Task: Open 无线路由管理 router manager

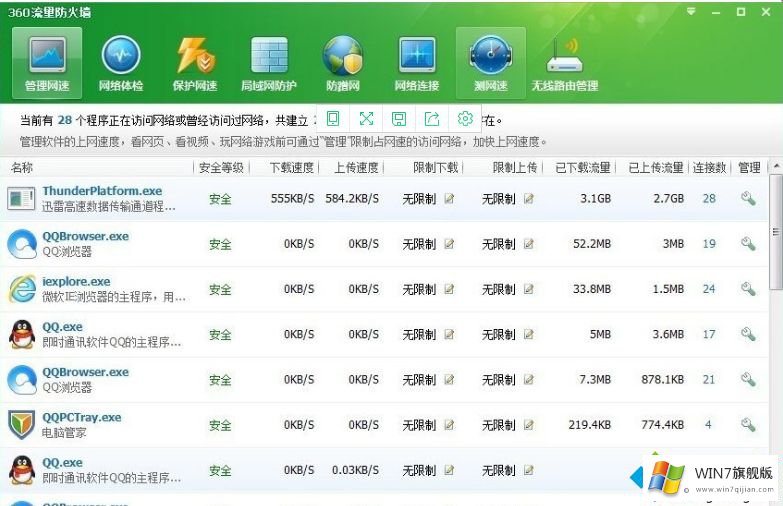Action: [x=565, y=63]
